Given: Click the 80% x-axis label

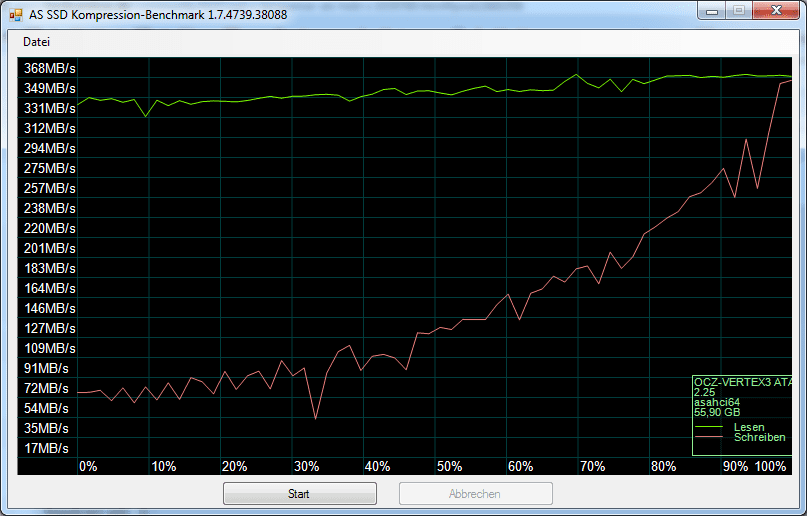Looking at the screenshot, I should coord(663,467).
